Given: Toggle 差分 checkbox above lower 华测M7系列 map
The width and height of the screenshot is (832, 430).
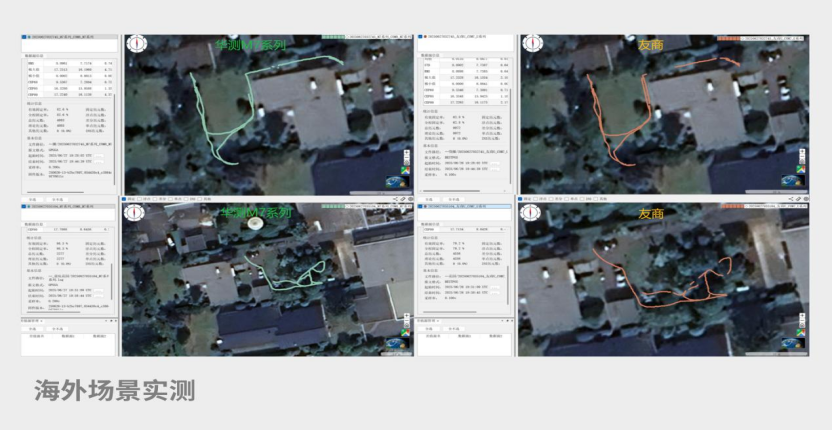Looking at the screenshot, I should coord(155,199).
